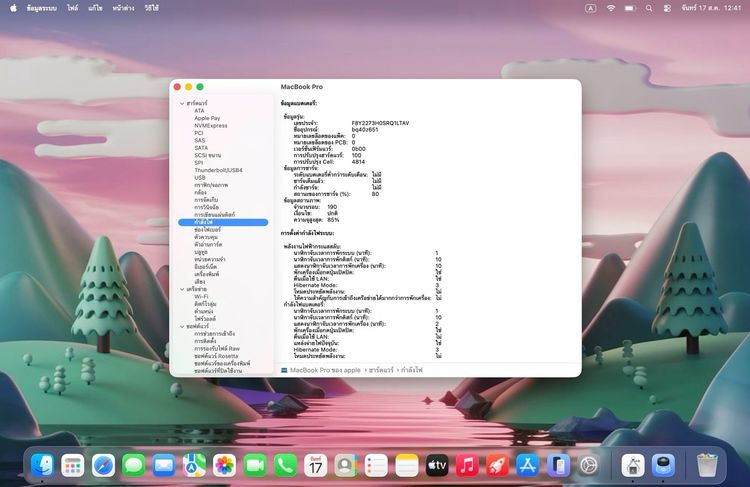Viewport: 750px width, 487px height.
Task: Click ฮาร์ดแวร์ in bottom path bar
Action: (x=381, y=370)
